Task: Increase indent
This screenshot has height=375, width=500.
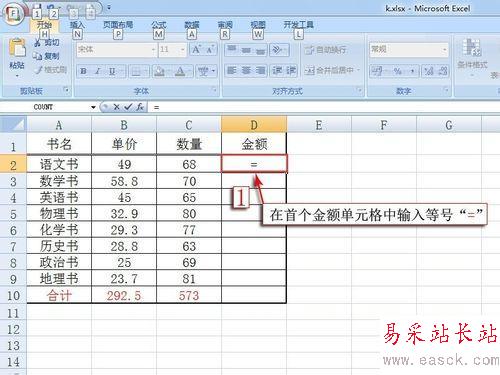Action: pyautogui.click(x=291, y=71)
